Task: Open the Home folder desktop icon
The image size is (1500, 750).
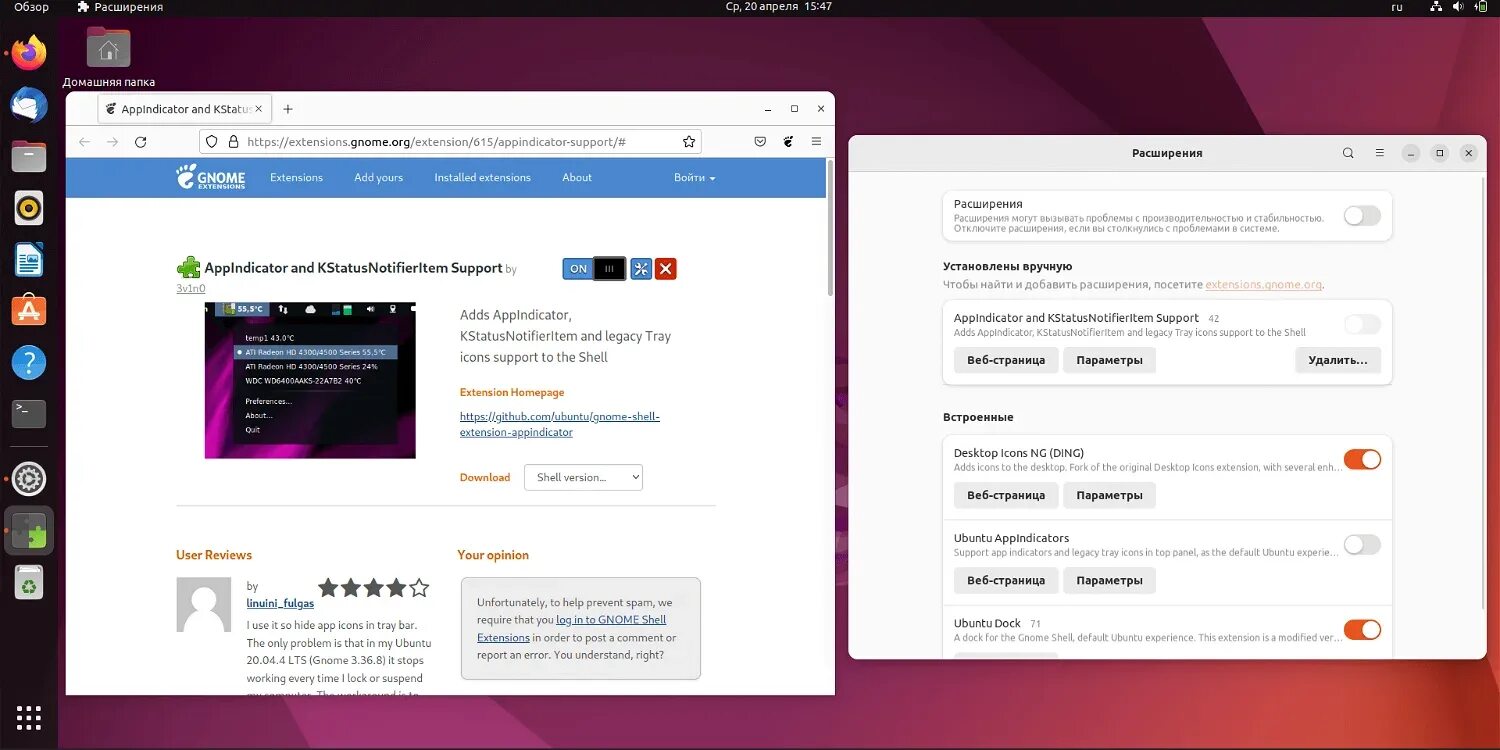Action: click(108, 57)
